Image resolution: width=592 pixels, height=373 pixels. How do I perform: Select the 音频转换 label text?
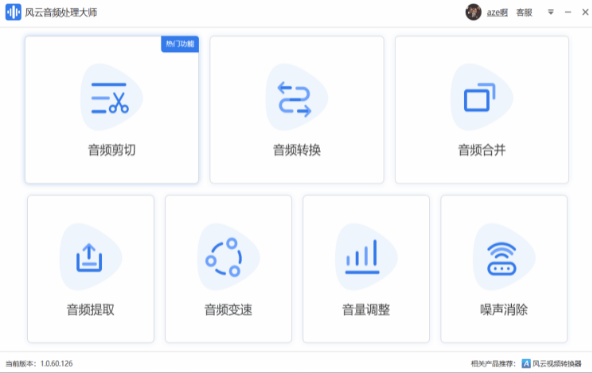(297, 150)
